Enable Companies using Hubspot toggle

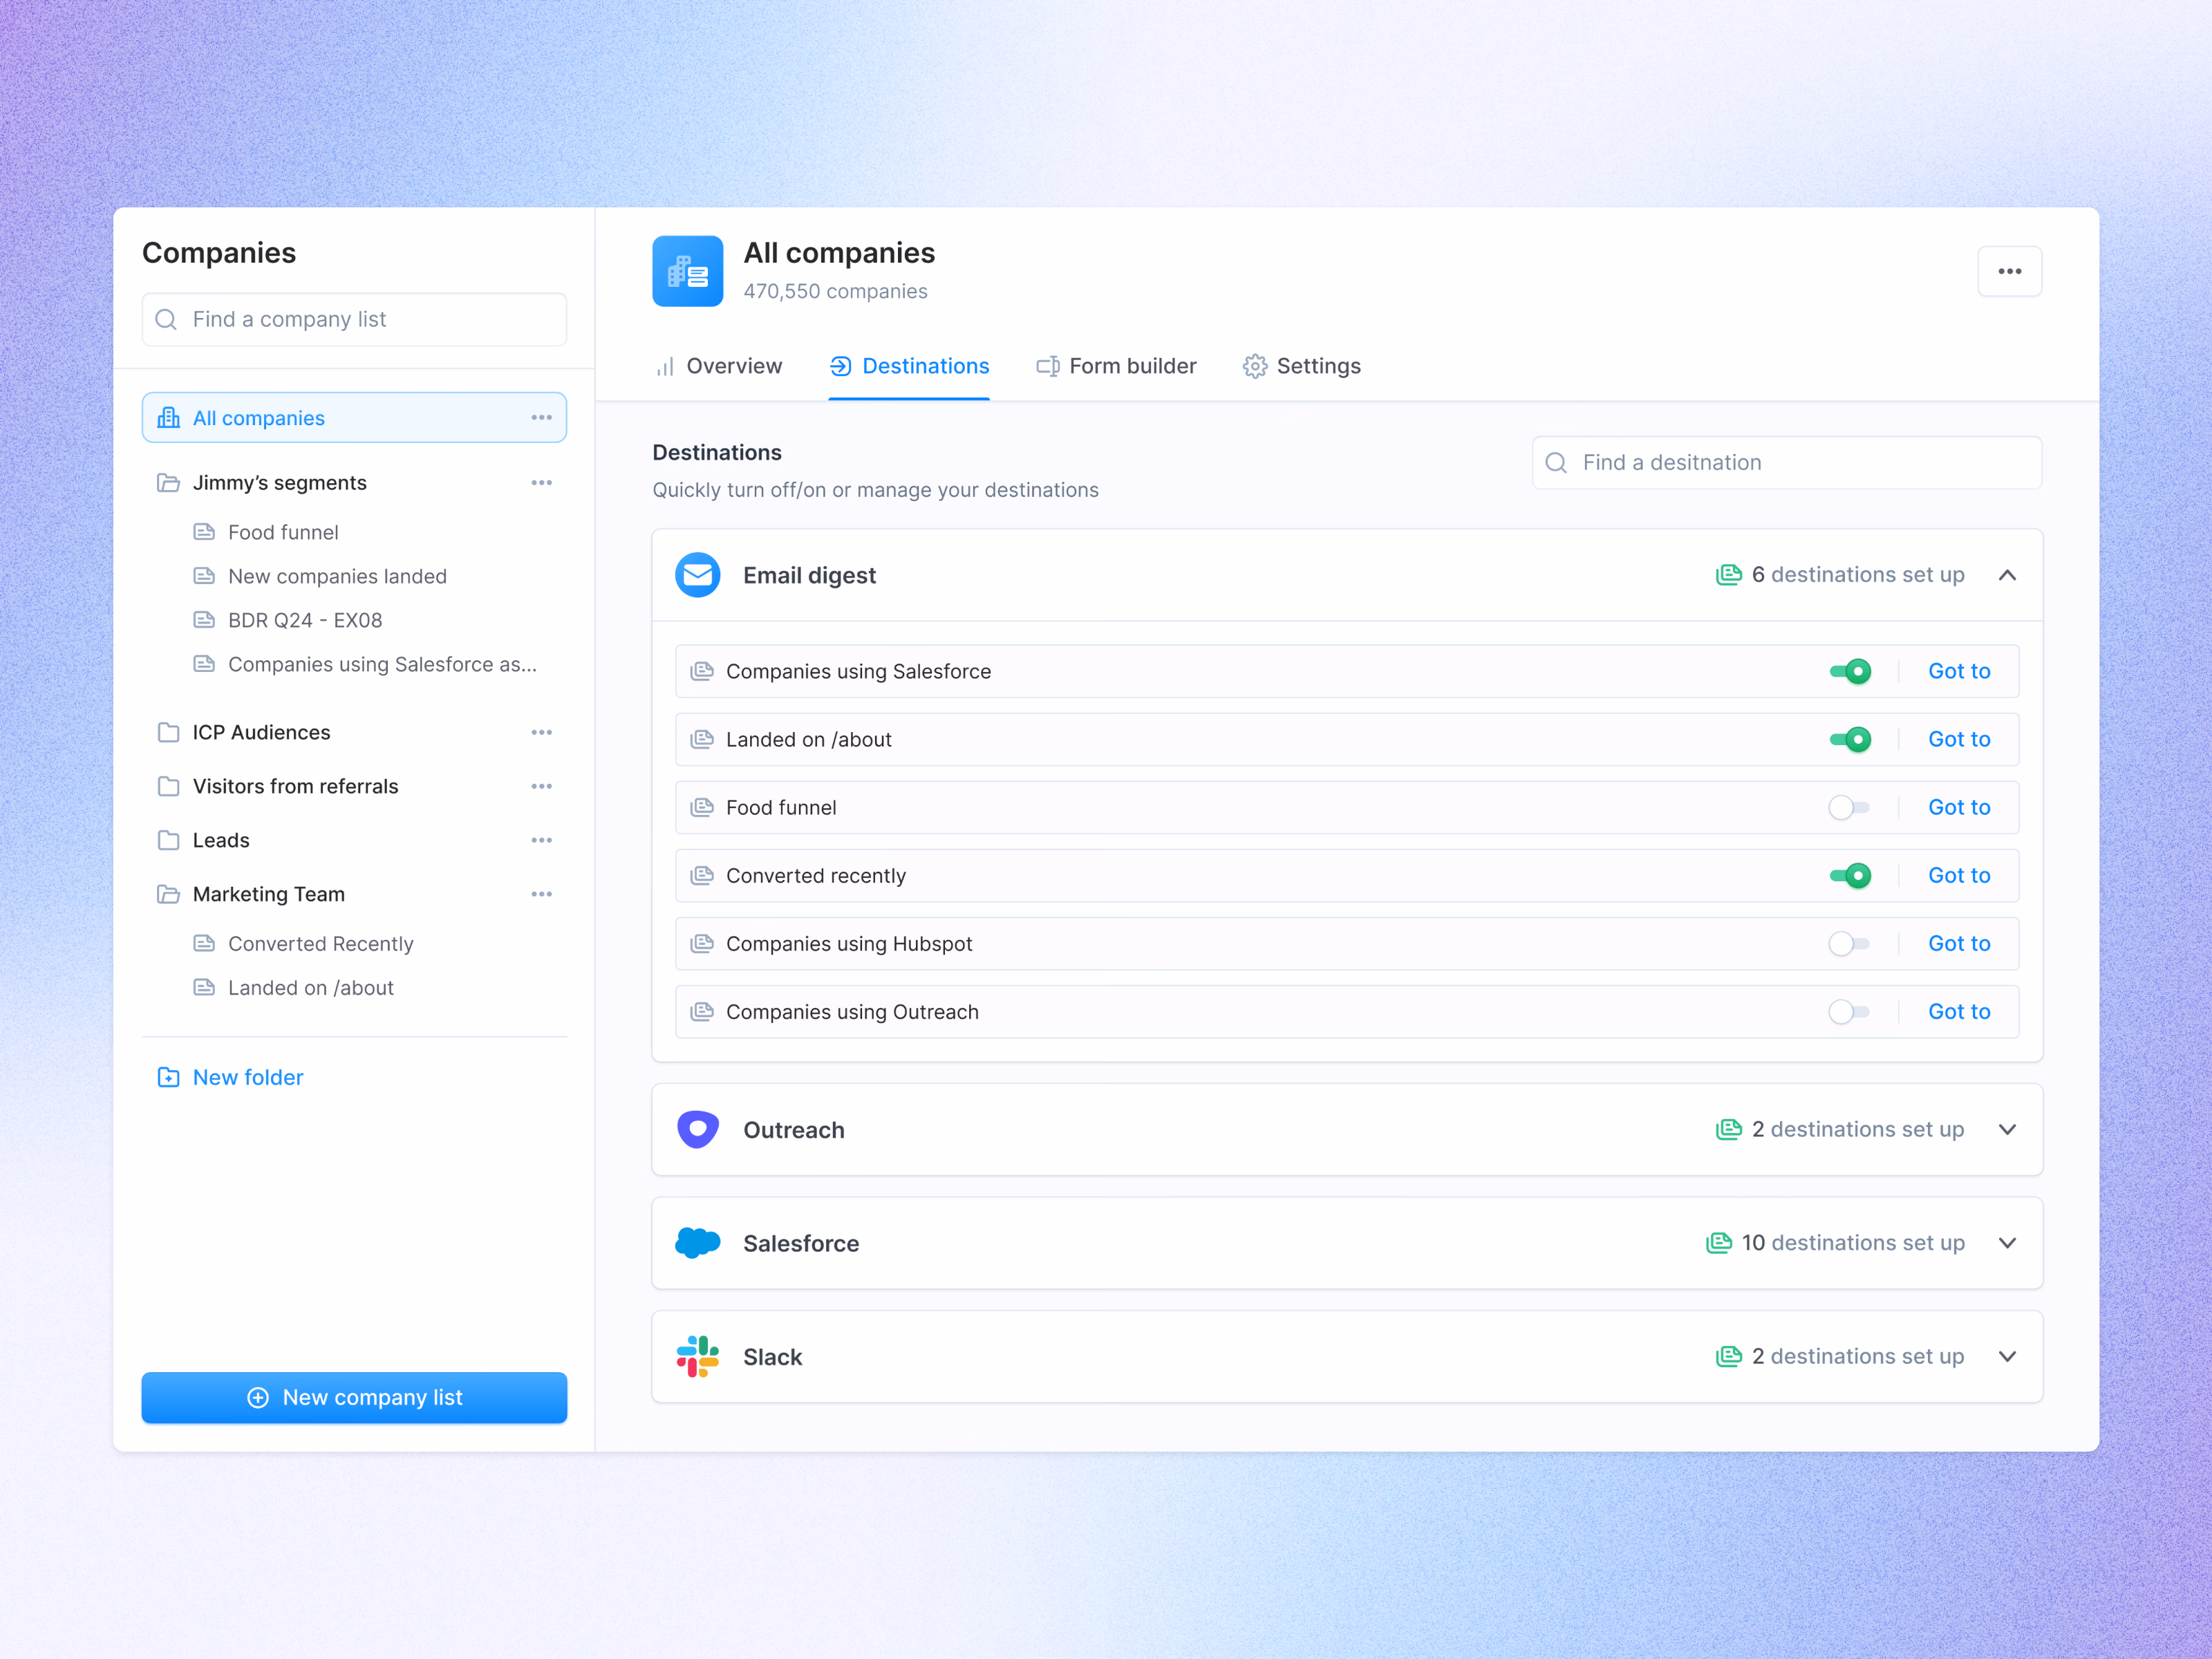click(x=1849, y=943)
